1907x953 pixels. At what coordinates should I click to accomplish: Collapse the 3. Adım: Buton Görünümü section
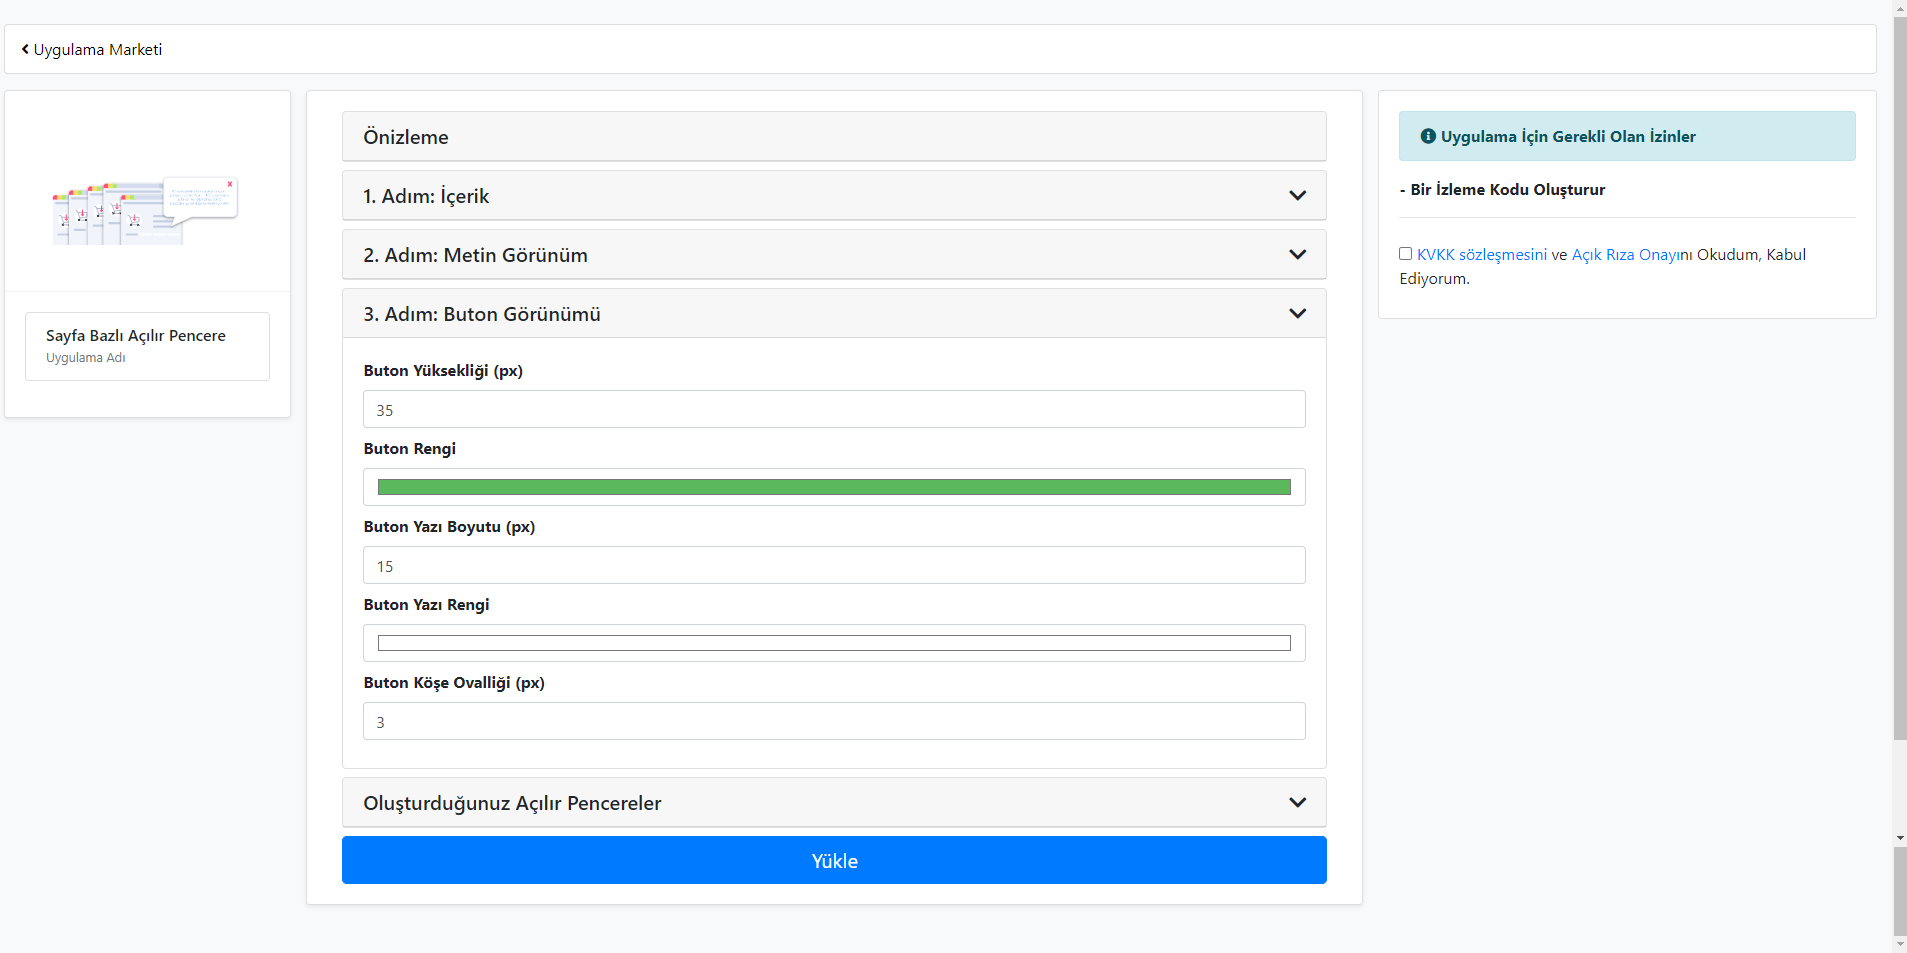click(834, 314)
